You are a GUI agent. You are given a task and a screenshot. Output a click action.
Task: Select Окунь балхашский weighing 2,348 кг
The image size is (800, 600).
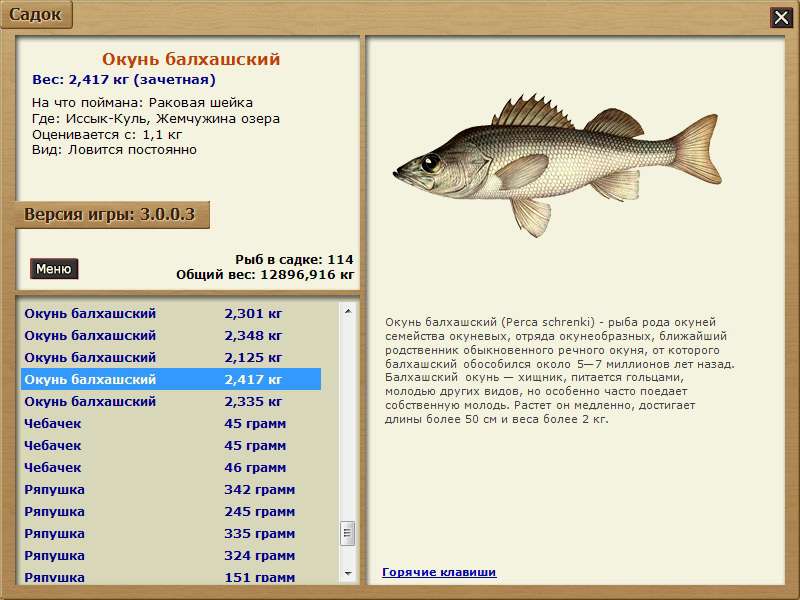(x=170, y=335)
